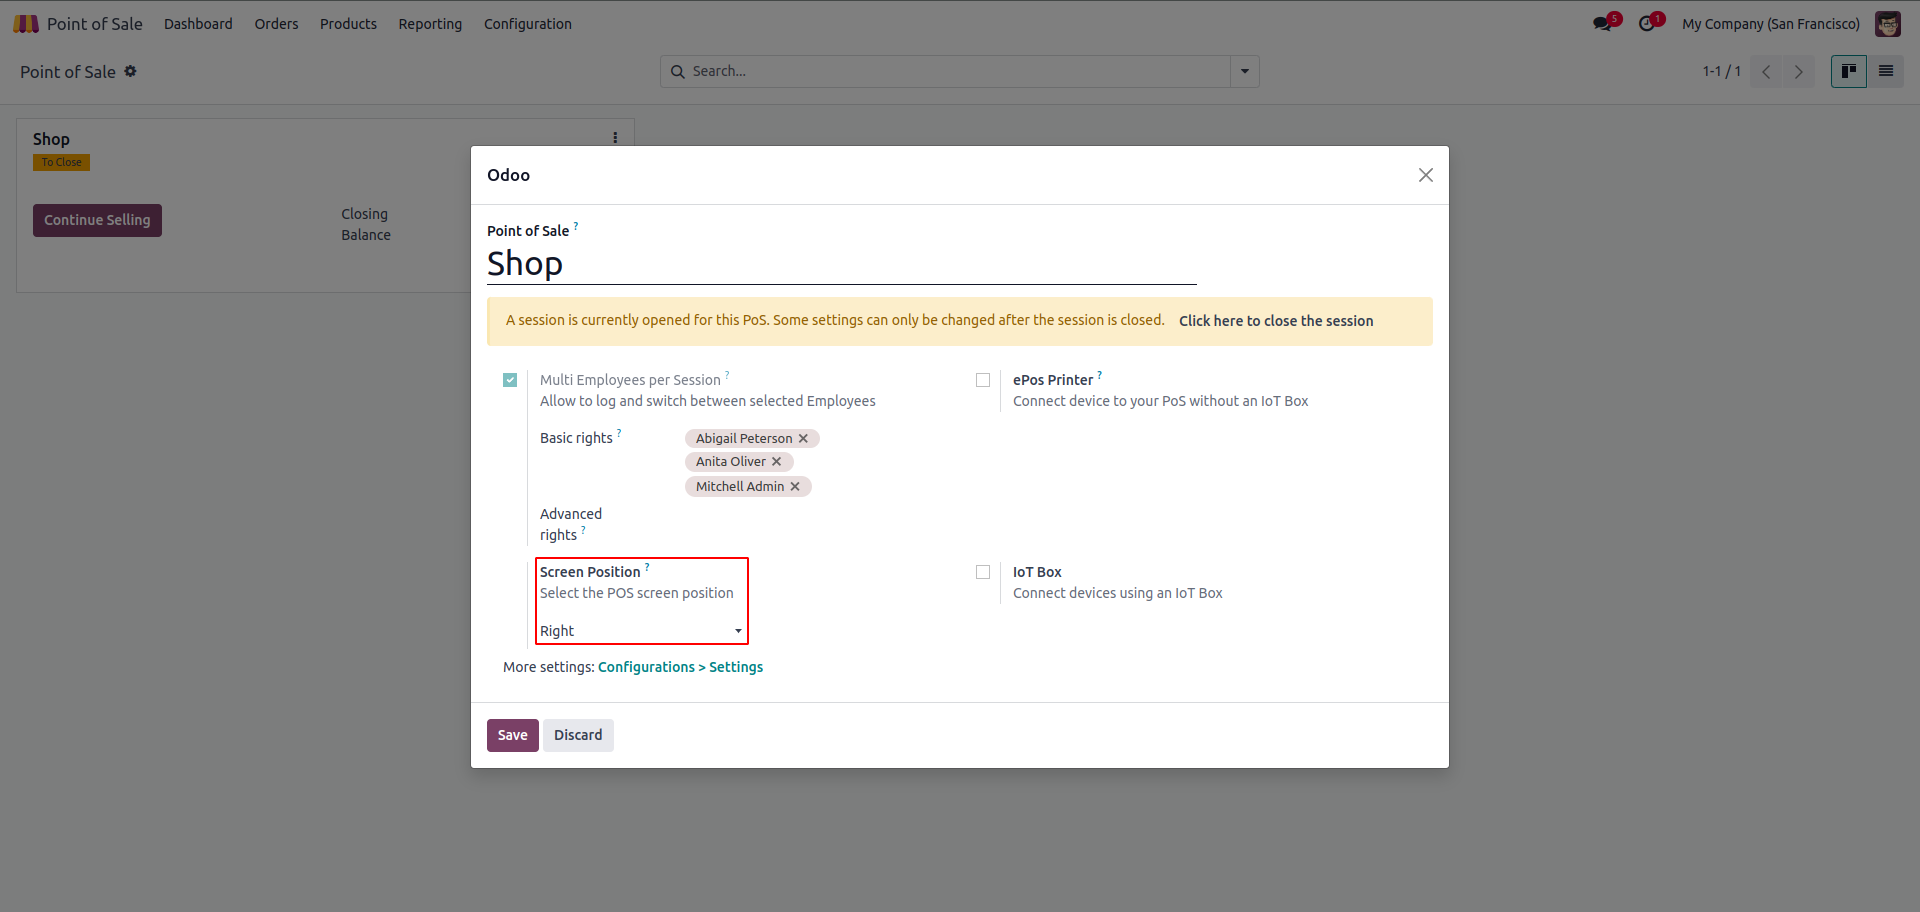The width and height of the screenshot is (1920, 912).
Task: Open the Reporting menu
Action: [430, 24]
